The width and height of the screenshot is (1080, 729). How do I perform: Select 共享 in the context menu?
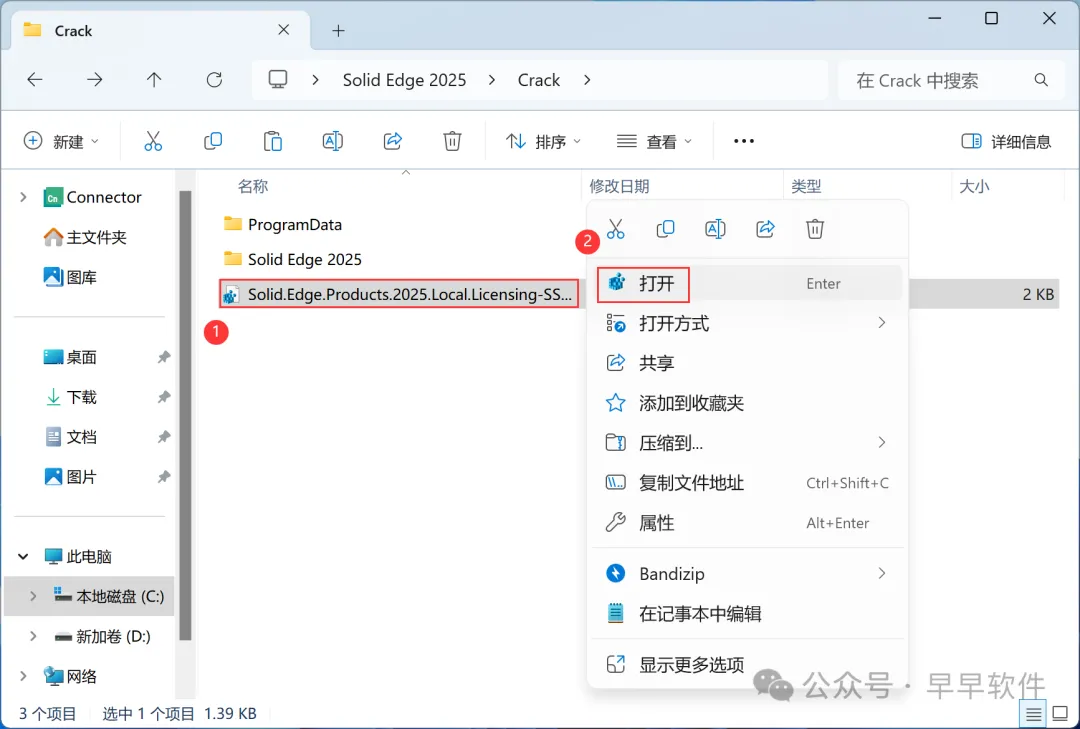tap(748, 363)
